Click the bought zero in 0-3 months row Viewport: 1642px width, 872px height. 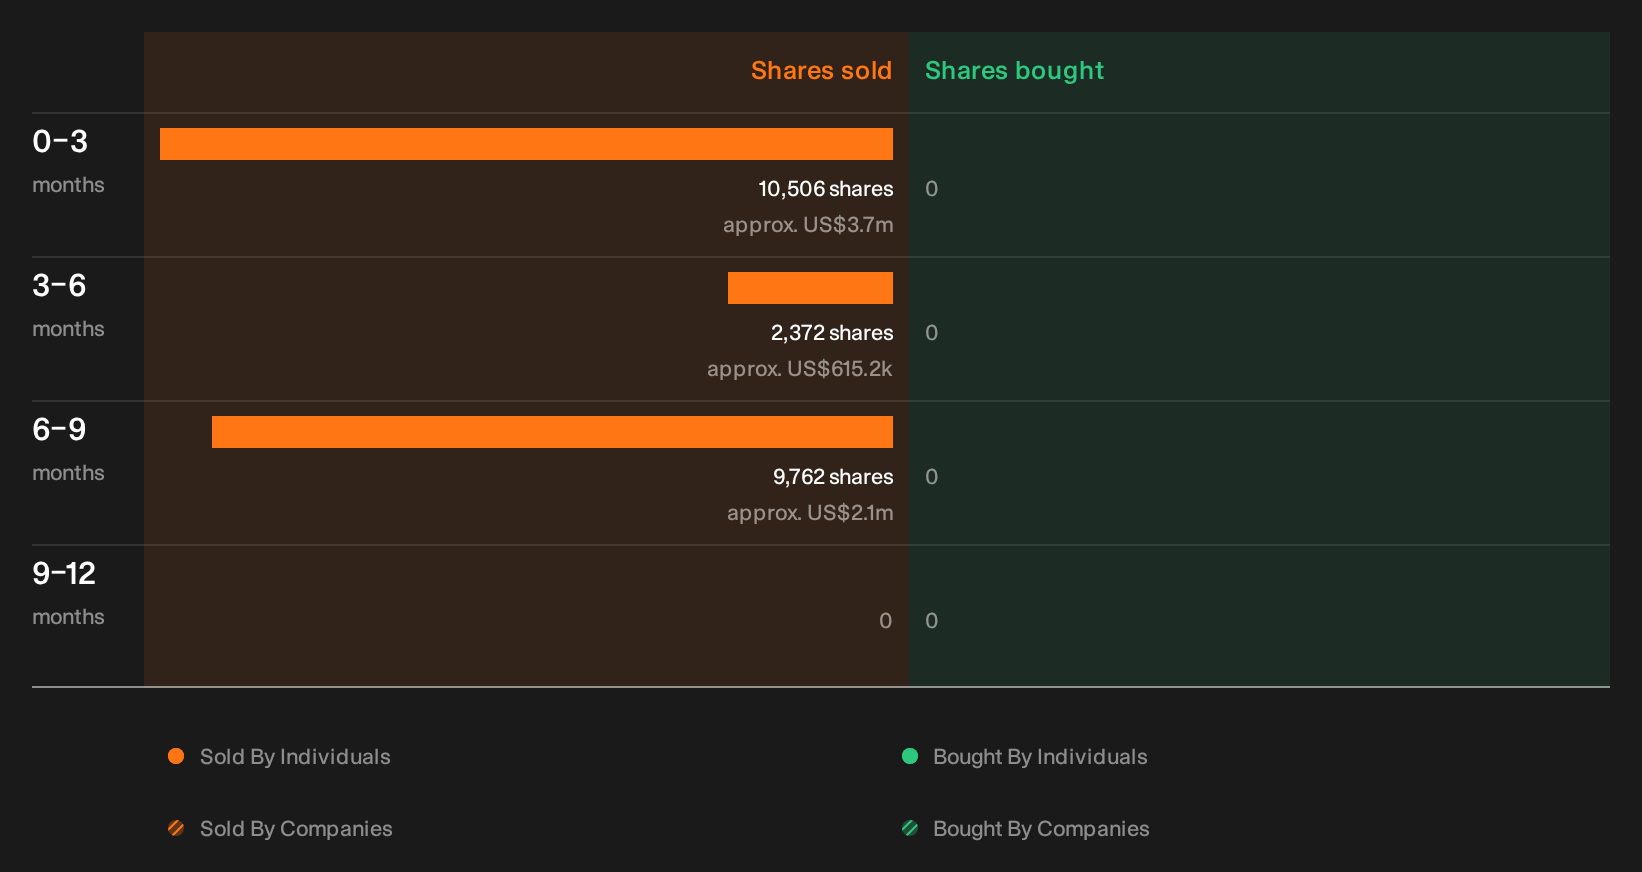932,189
